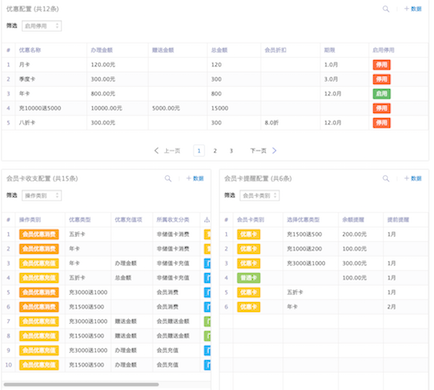Open the 启用停用 filter dropdown

tap(42, 26)
